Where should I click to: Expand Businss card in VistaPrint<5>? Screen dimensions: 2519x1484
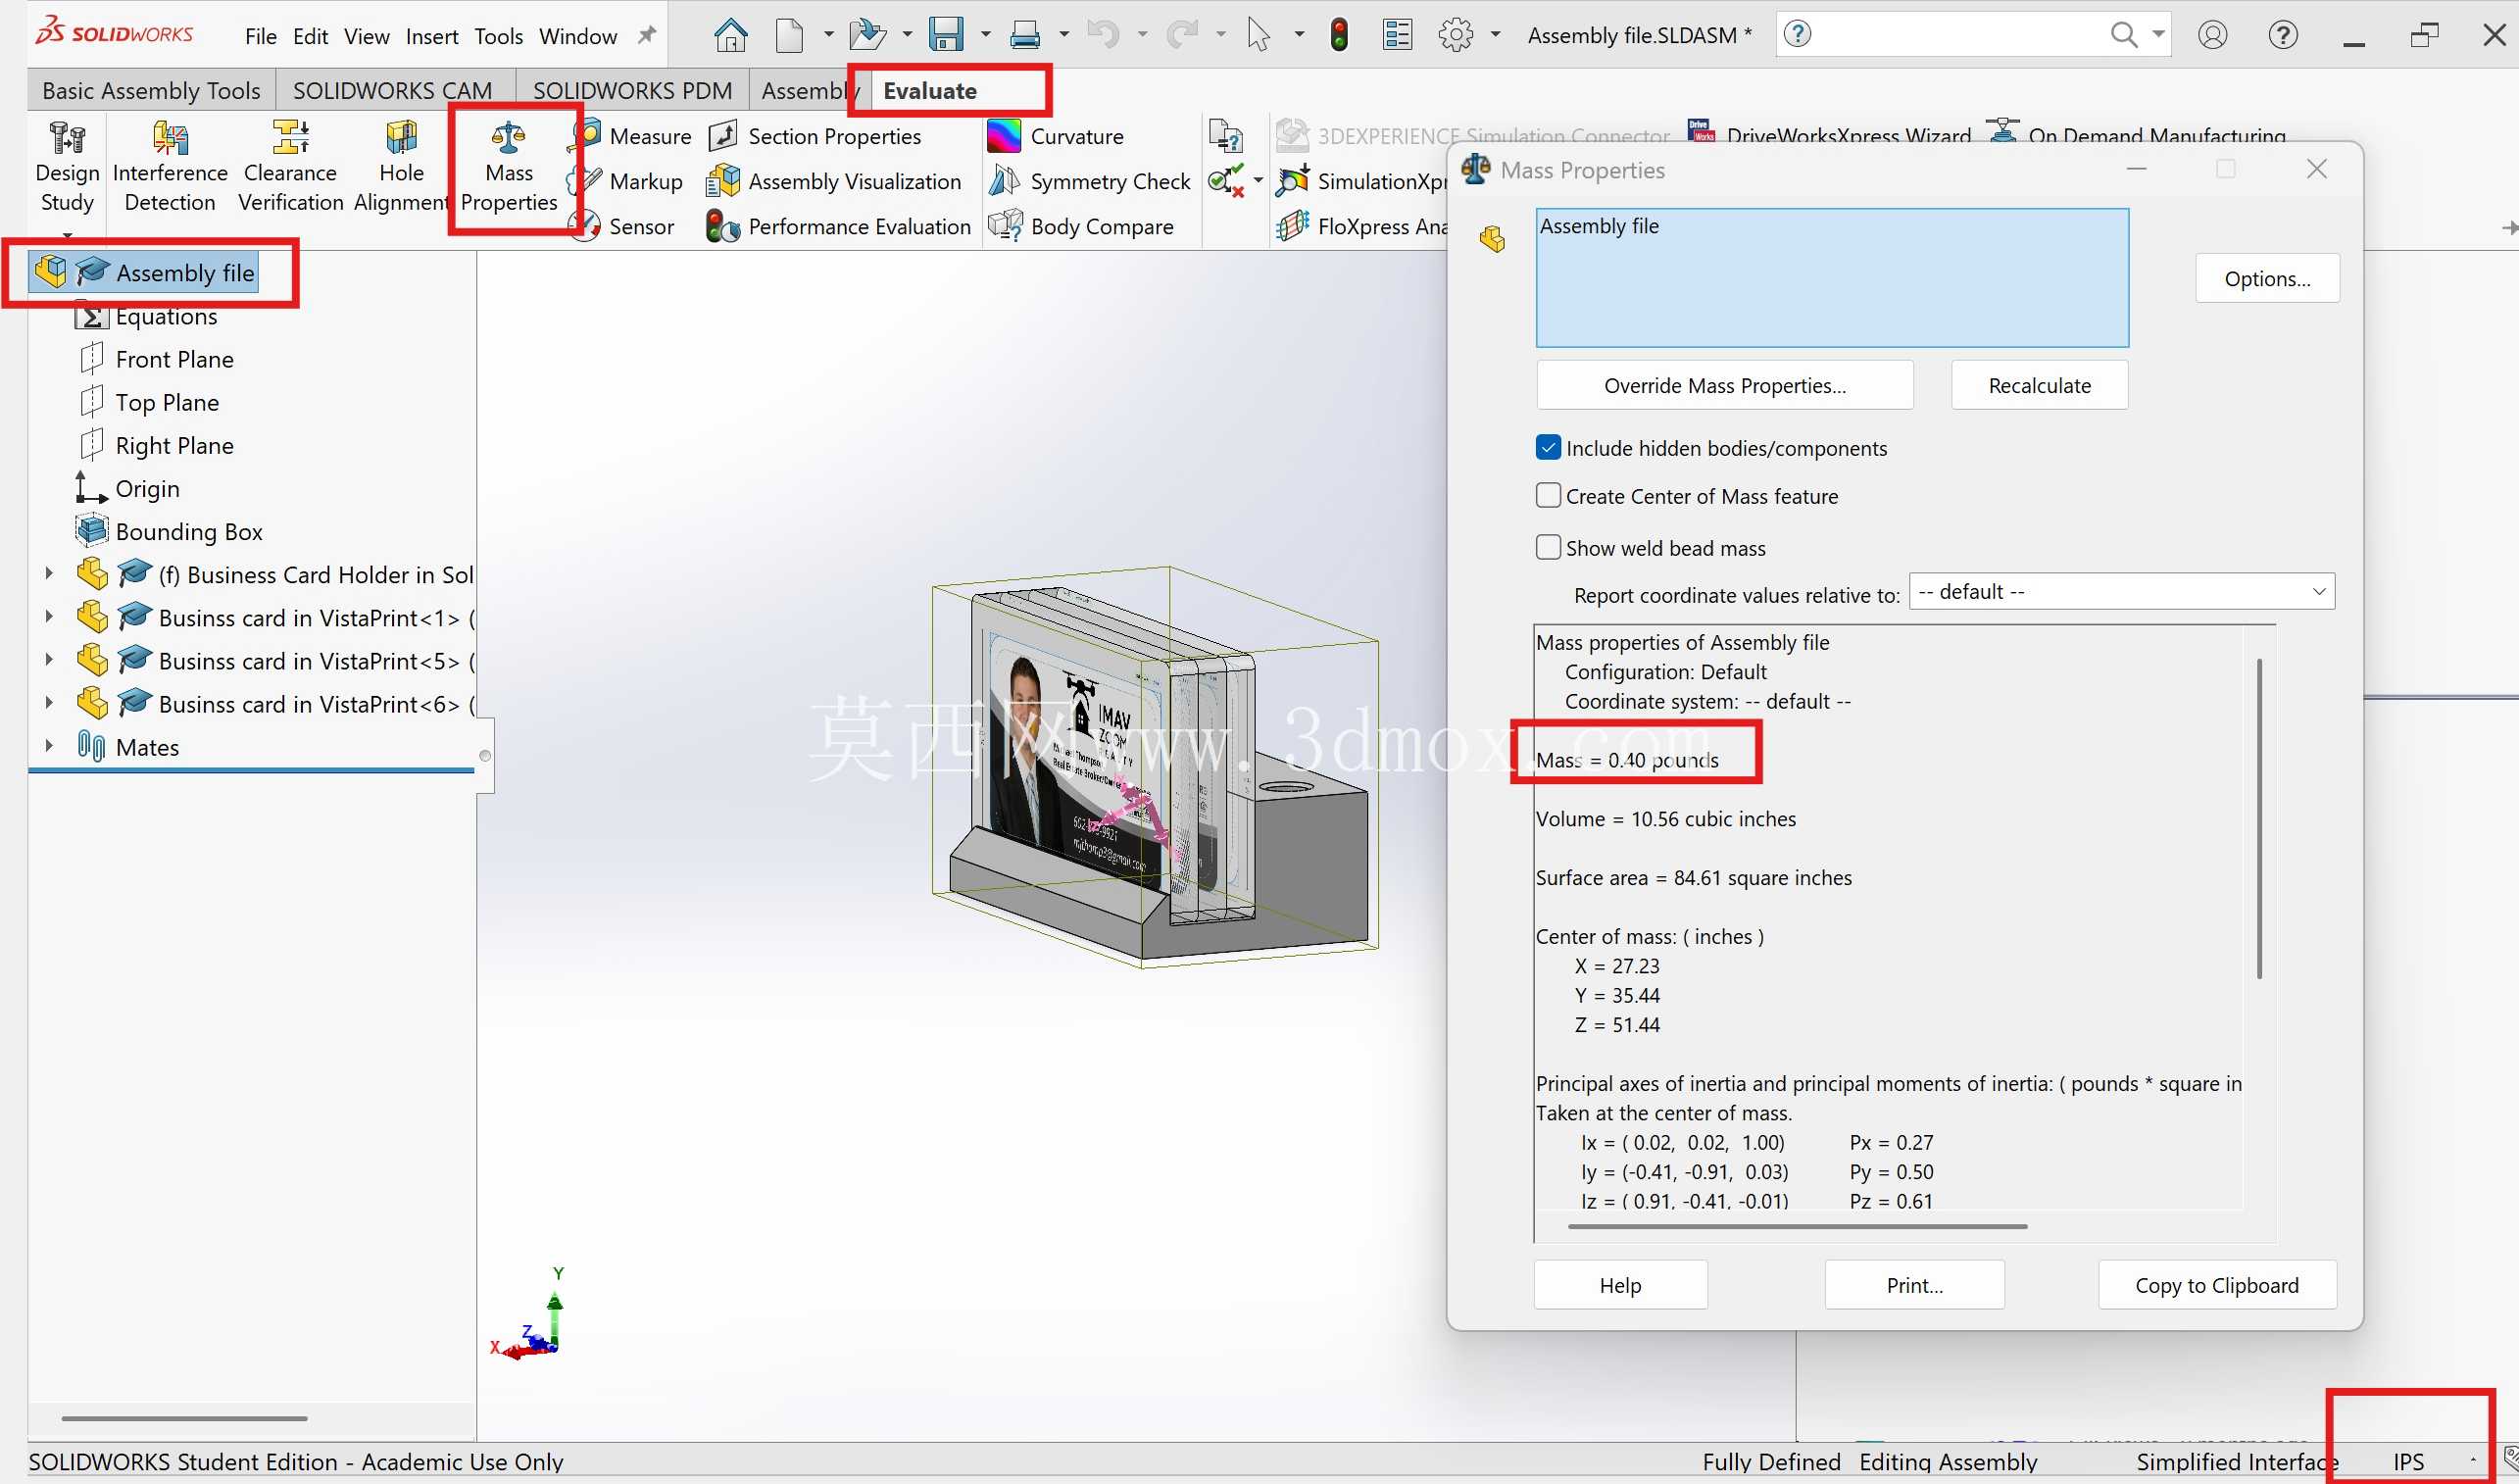[48, 660]
